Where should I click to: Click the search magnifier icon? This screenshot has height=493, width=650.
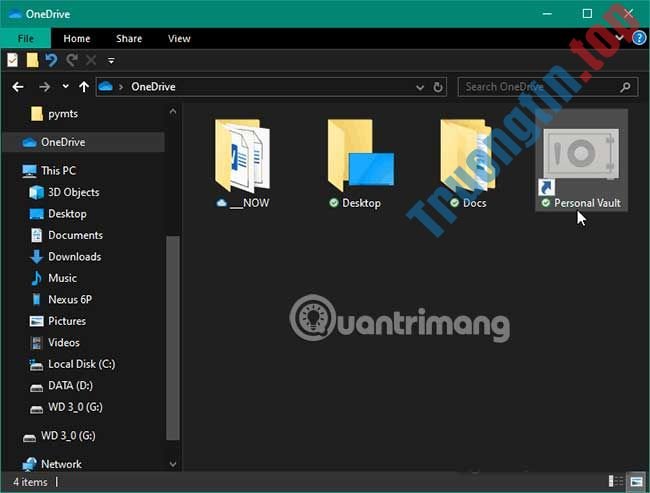click(626, 87)
